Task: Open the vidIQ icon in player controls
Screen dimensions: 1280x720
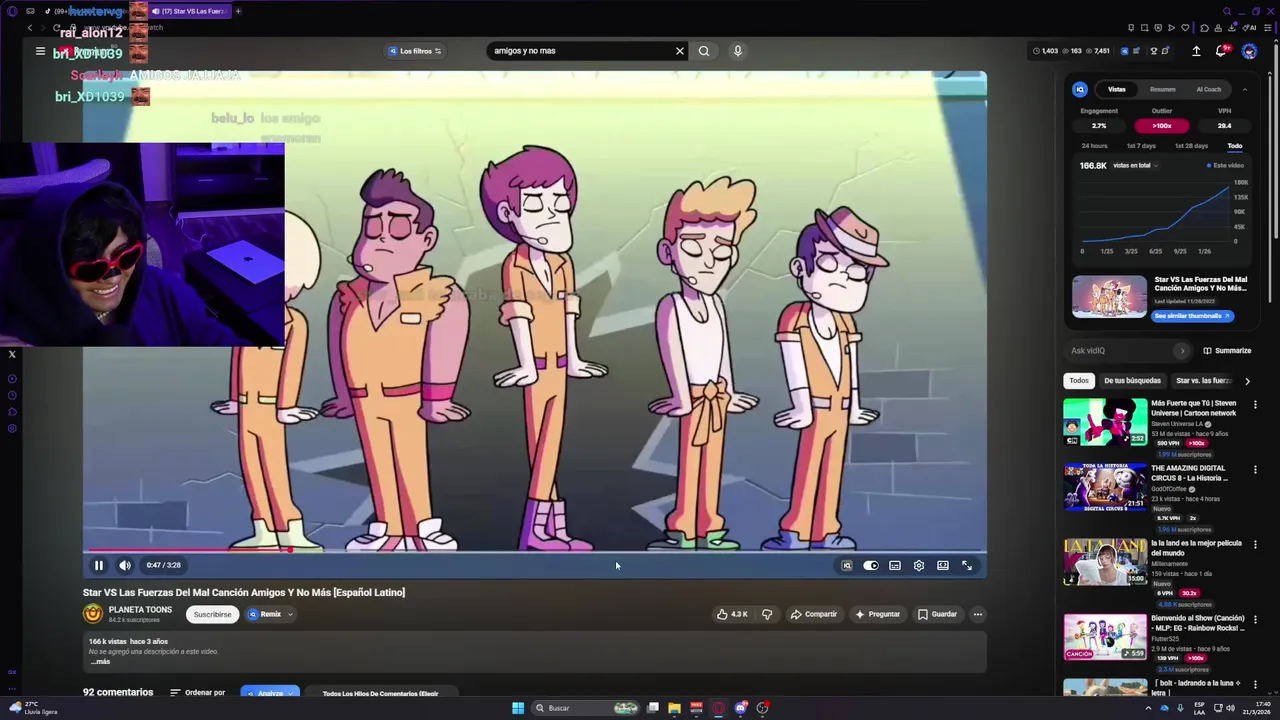Action: pos(846,565)
